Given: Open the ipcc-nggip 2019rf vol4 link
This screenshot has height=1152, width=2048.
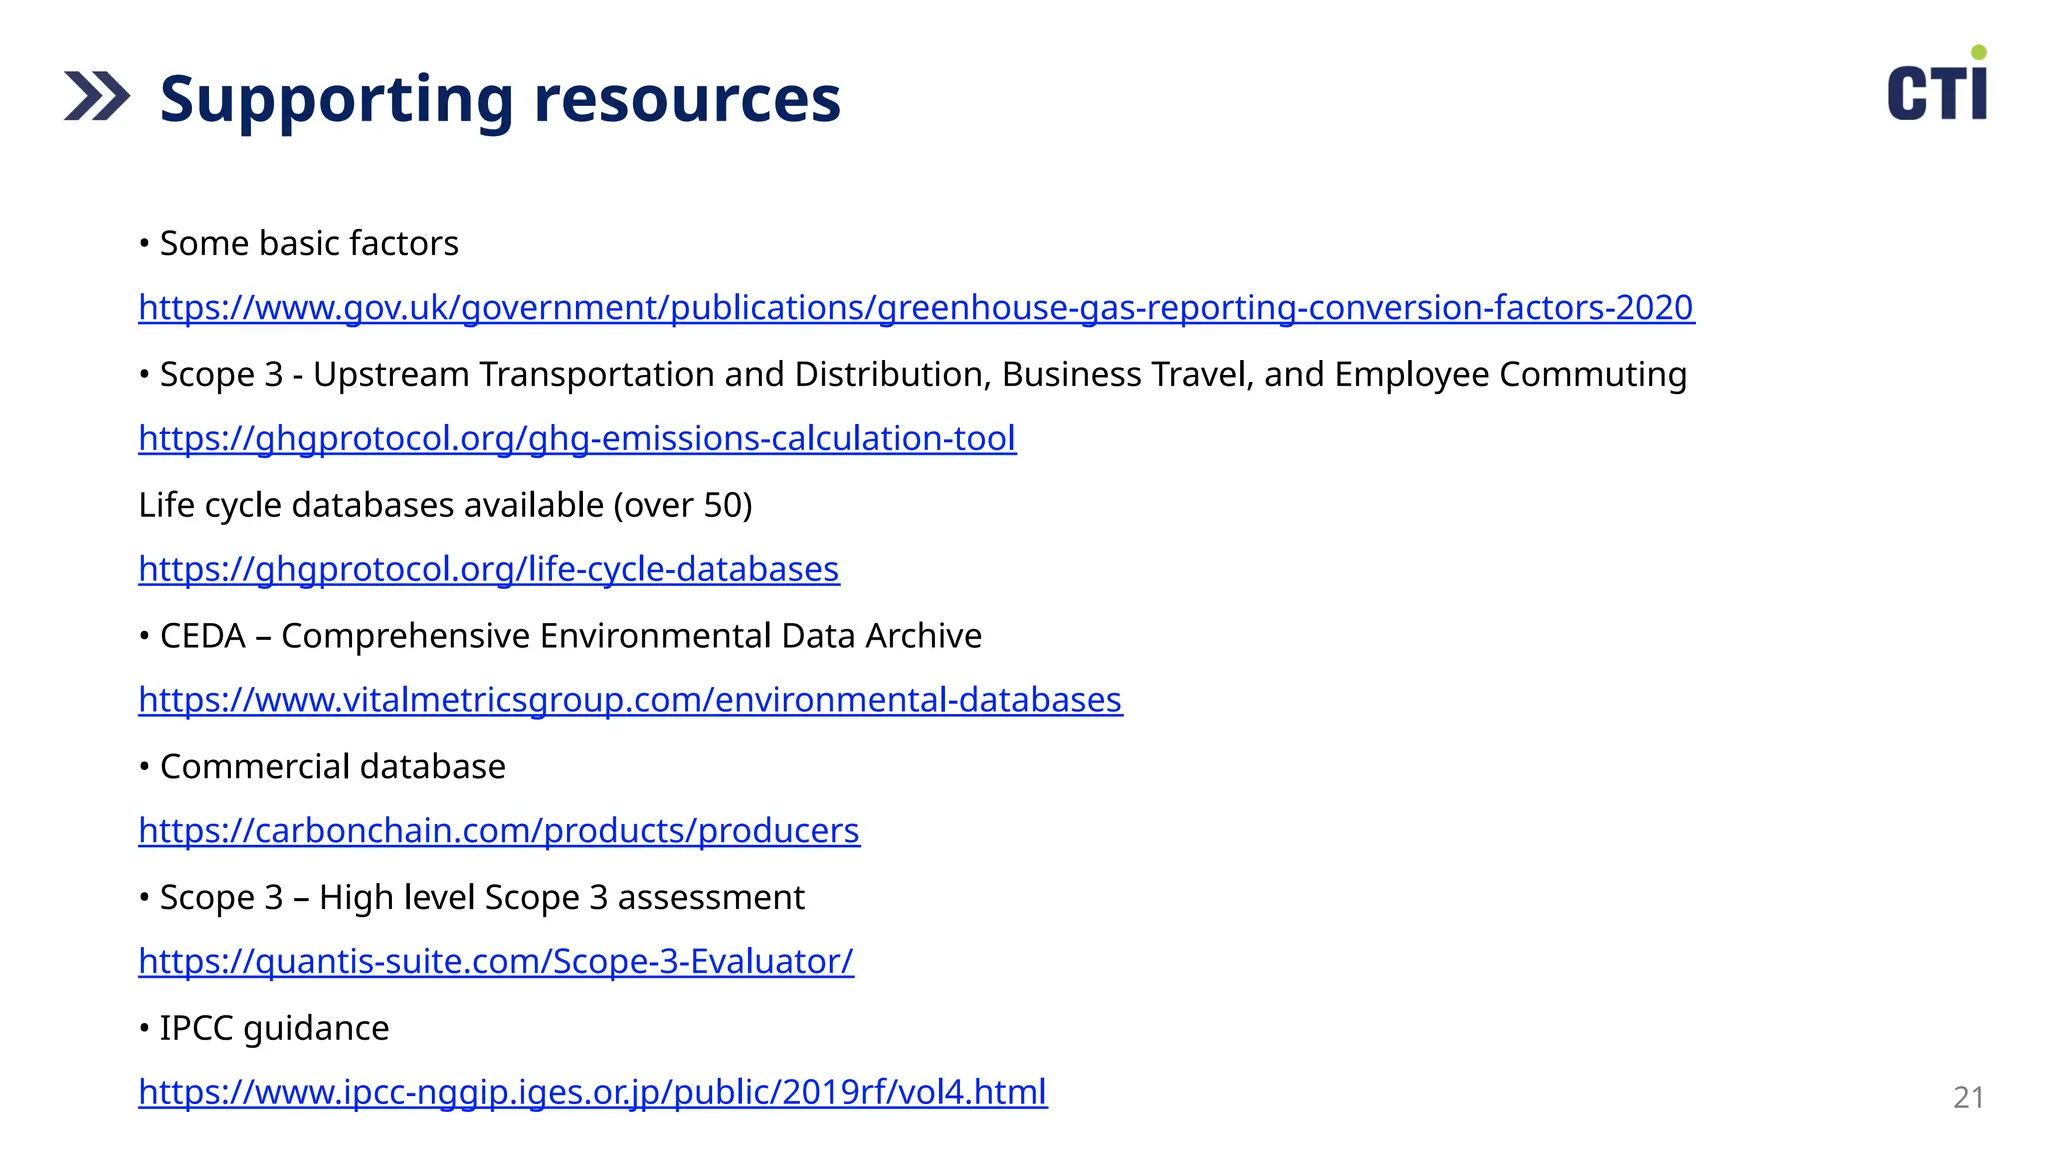Looking at the screenshot, I should click(x=592, y=1092).
